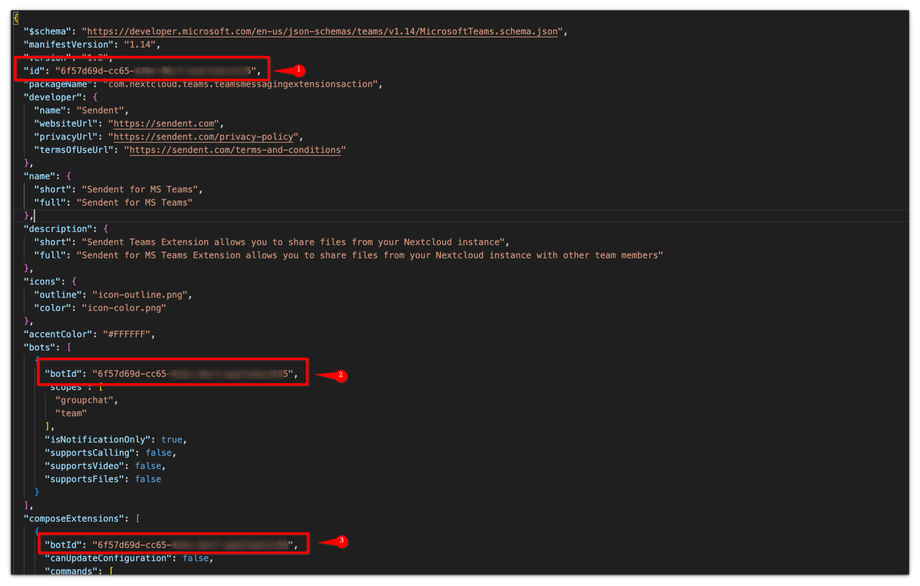Click red annotation marker number 3
Image resolution: width=920 pixels, height=586 pixels.
coord(342,541)
